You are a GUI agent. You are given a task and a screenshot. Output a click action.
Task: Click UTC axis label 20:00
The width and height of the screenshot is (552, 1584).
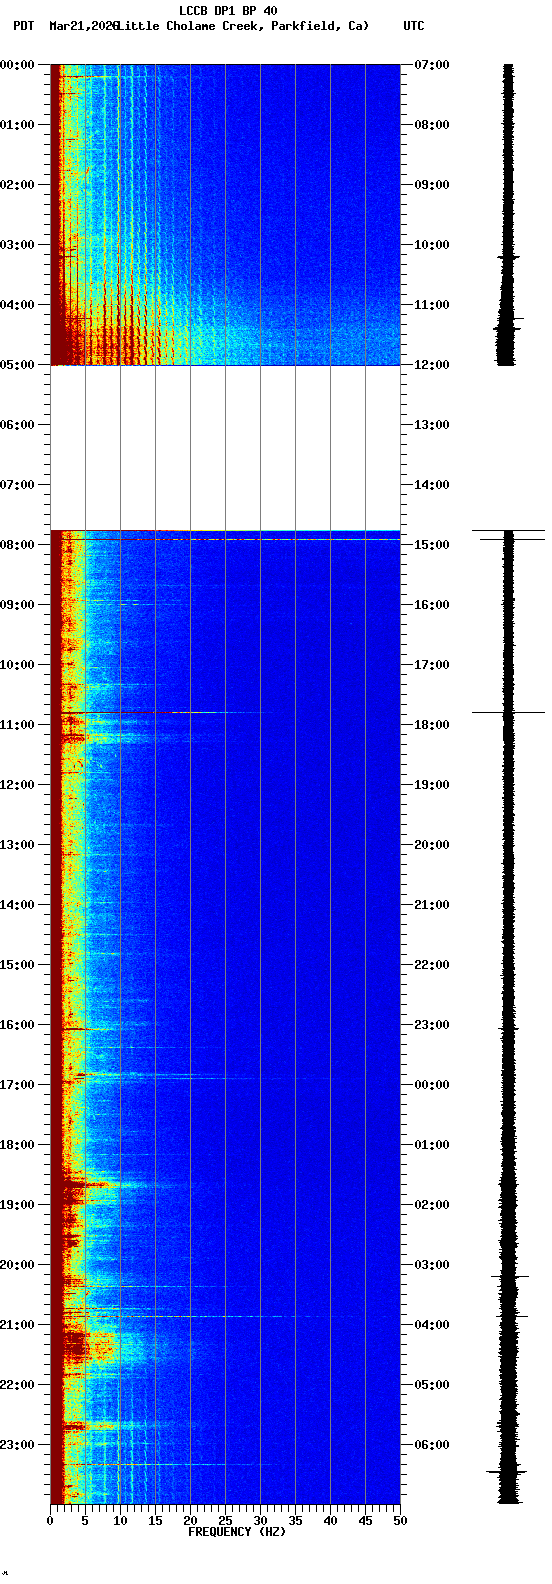click(x=432, y=845)
